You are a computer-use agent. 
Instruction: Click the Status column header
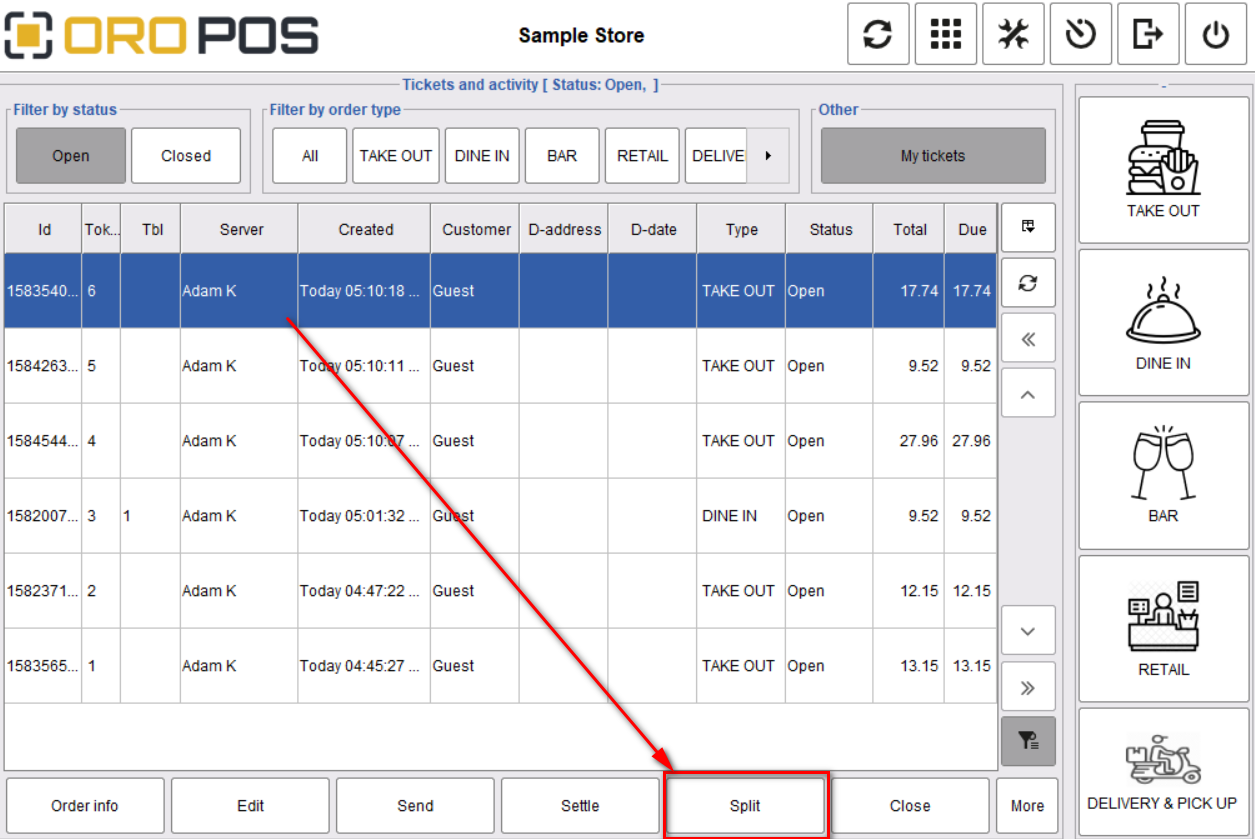click(x=830, y=229)
